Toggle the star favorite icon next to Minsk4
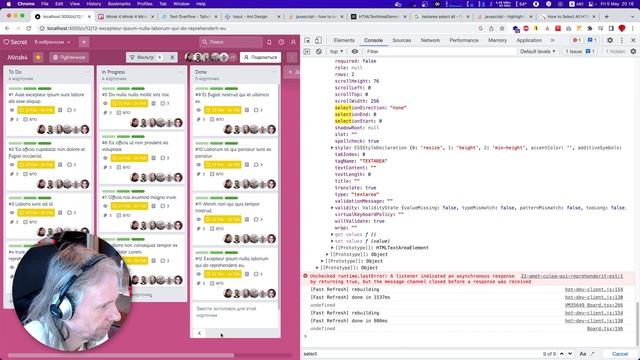The image size is (640, 360). coord(38,58)
